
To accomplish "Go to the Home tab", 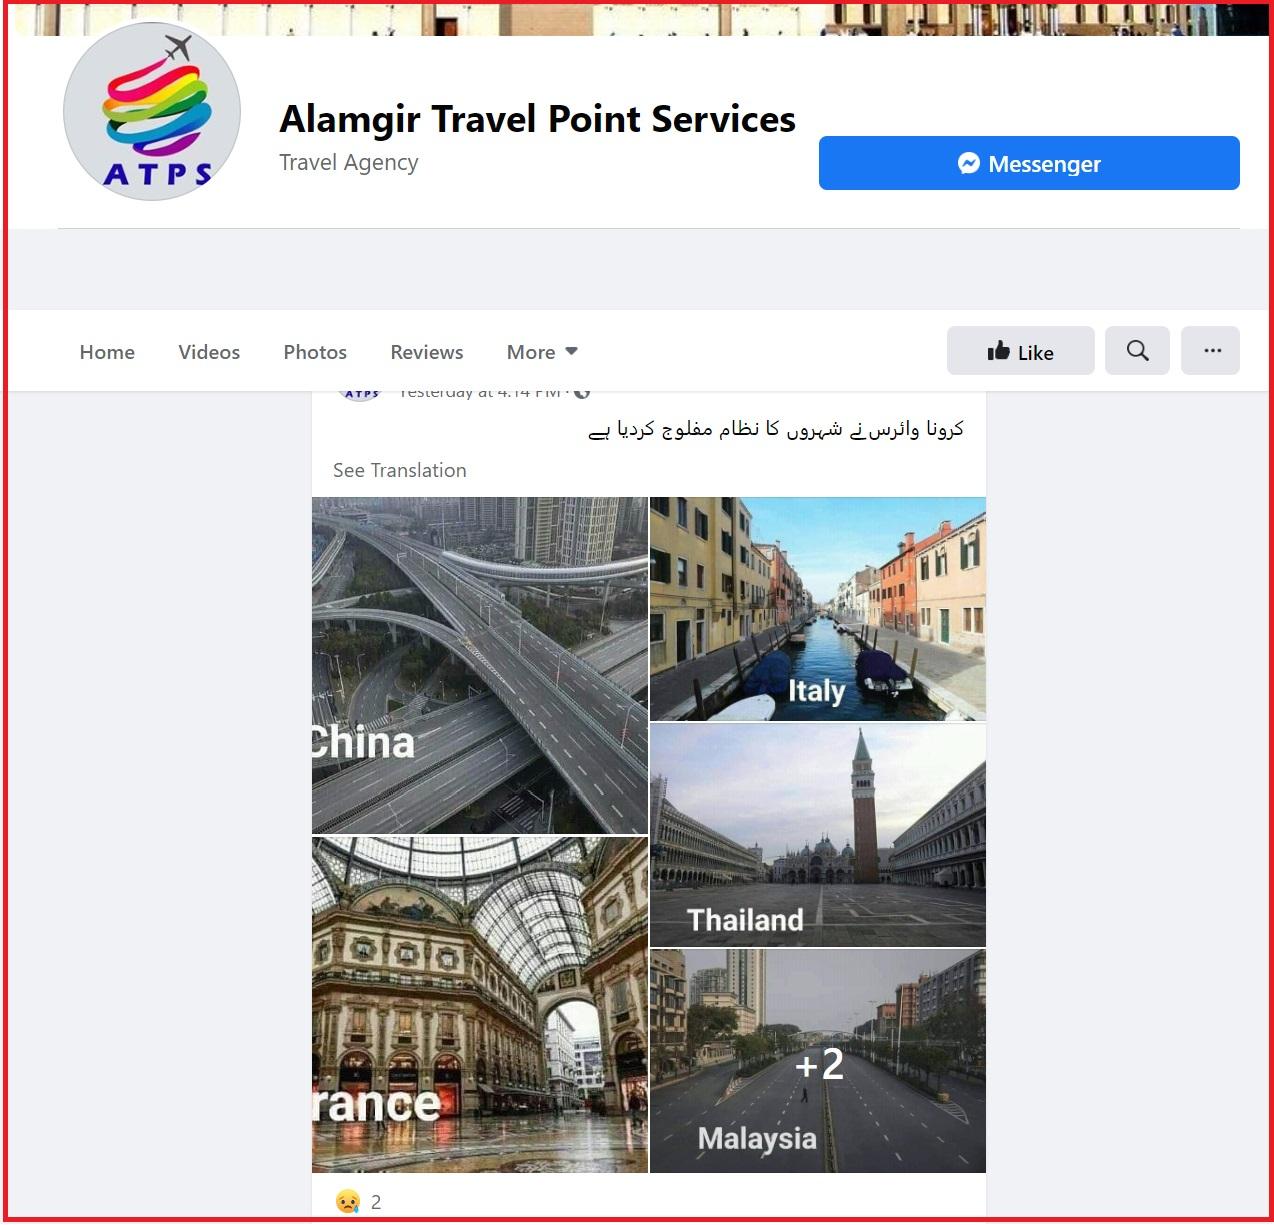I will [107, 352].
